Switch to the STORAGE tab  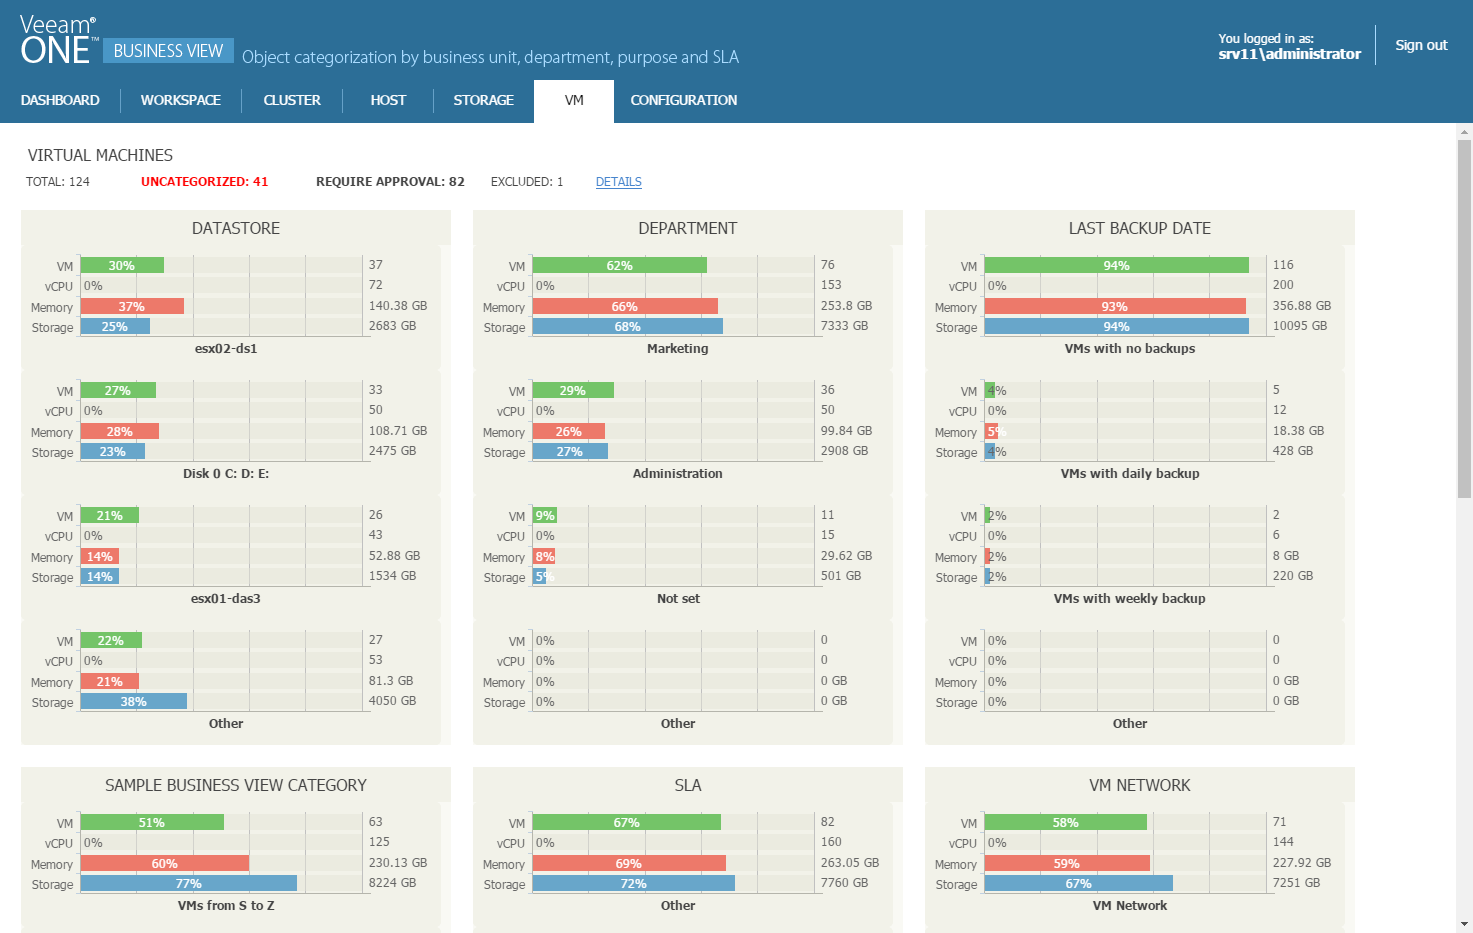[483, 100]
